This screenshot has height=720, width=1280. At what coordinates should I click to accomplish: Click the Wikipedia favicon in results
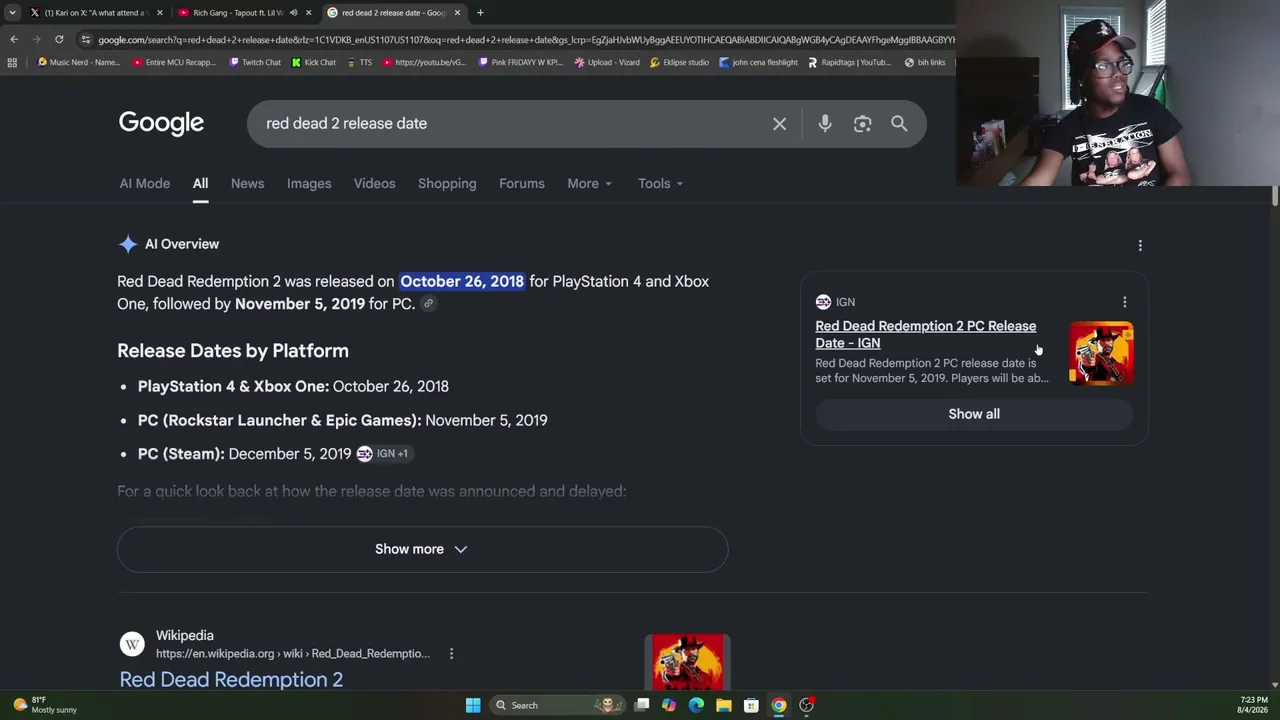click(x=132, y=644)
